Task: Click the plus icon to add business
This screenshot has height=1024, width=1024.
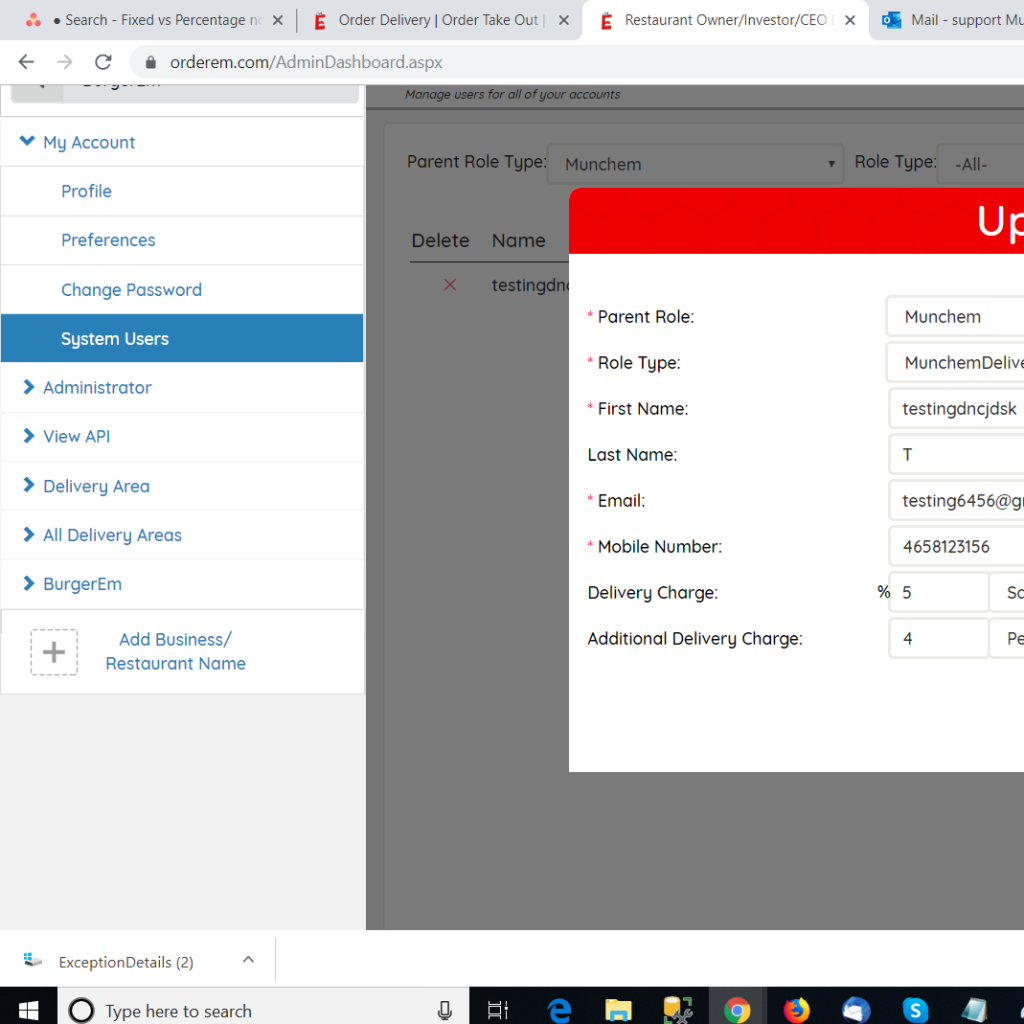Action: click(x=54, y=652)
